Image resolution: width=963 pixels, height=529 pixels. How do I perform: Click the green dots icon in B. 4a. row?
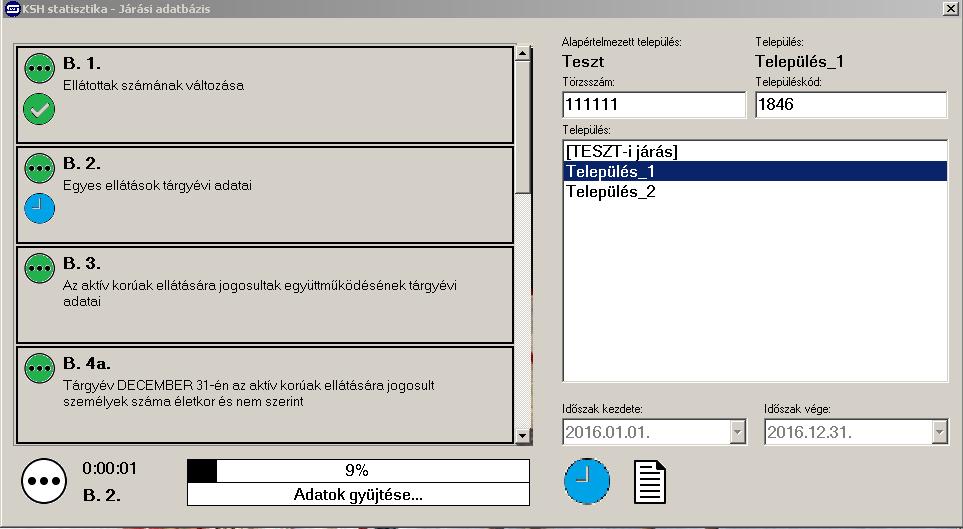(39, 368)
